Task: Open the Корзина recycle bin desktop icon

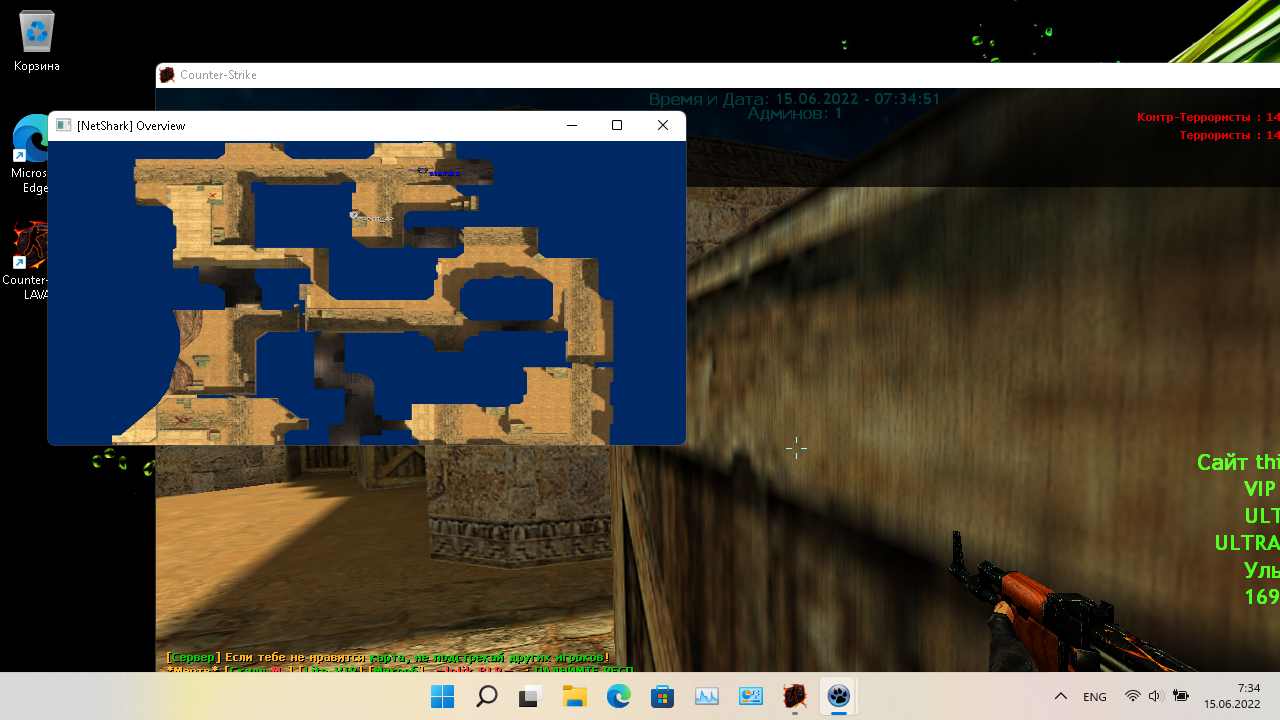Action: point(37,41)
